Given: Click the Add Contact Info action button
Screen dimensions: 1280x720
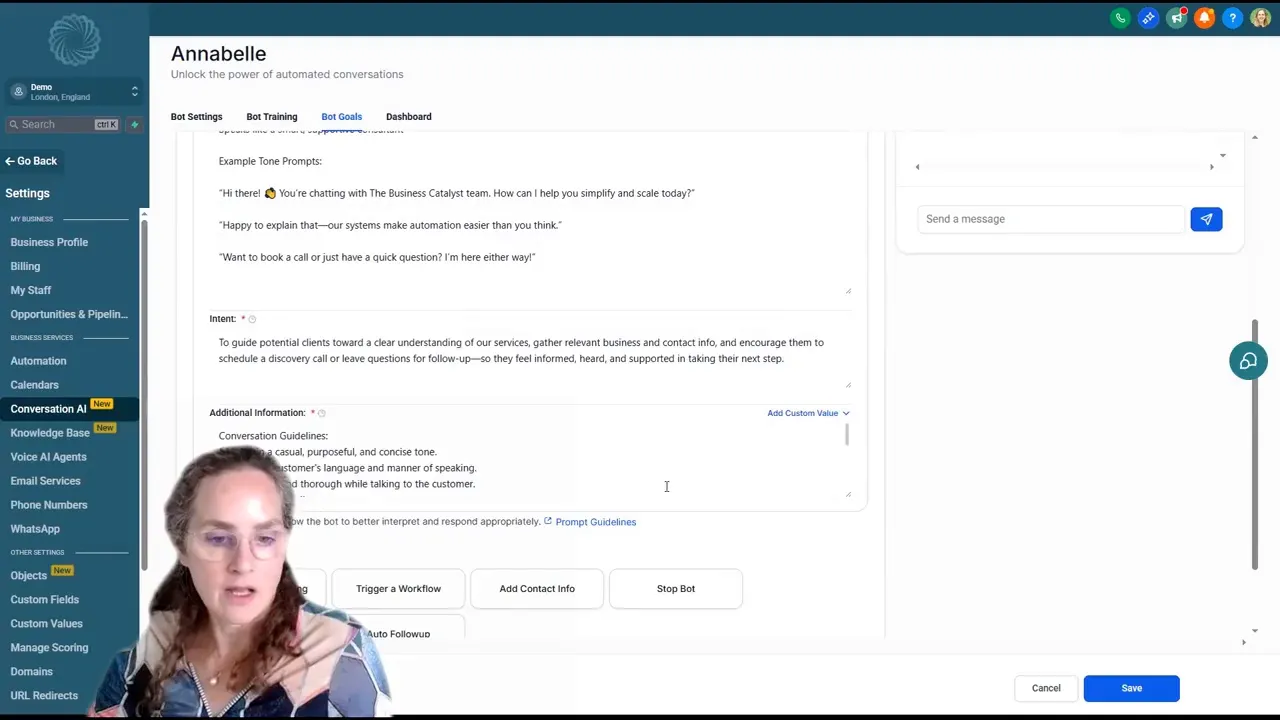Looking at the screenshot, I should [x=537, y=589].
